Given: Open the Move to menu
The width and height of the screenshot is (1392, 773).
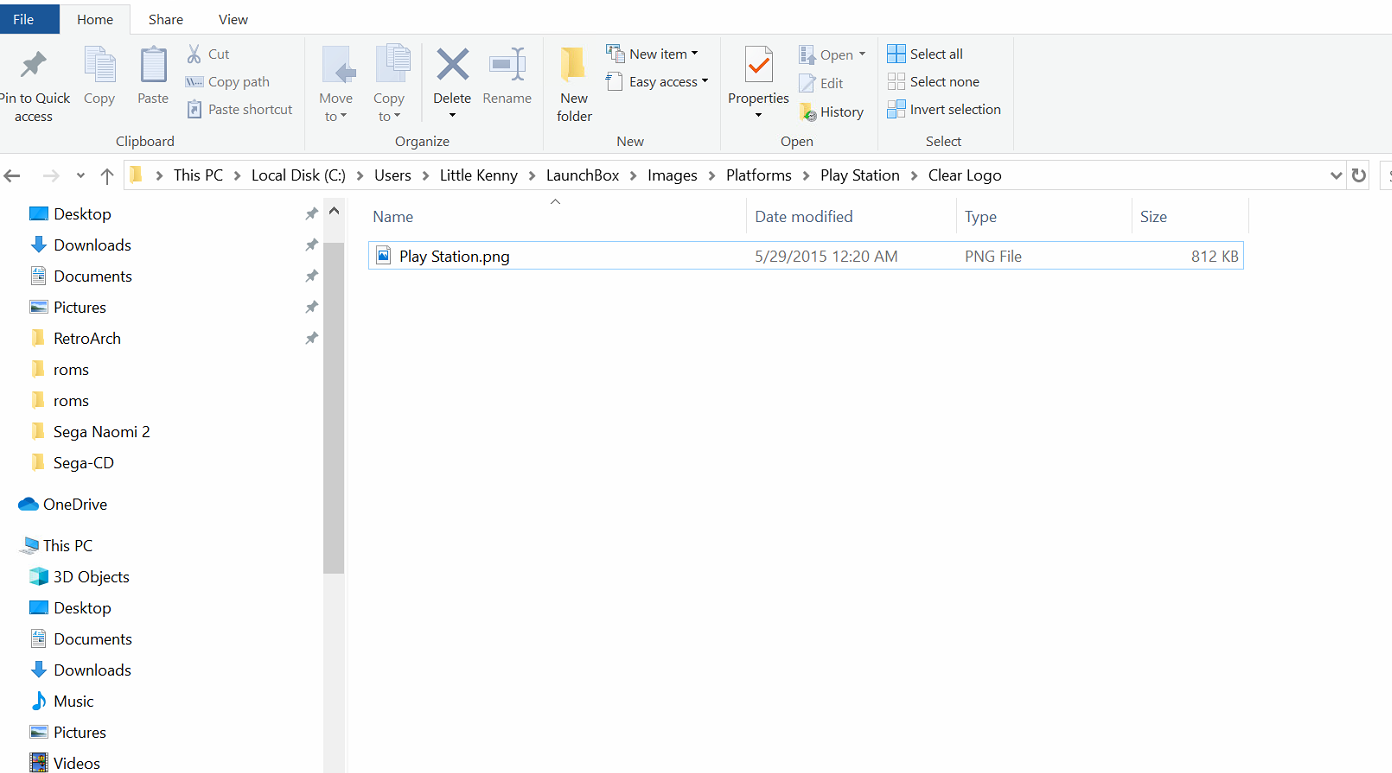Looking at the screenshot, I should (336, 84).
